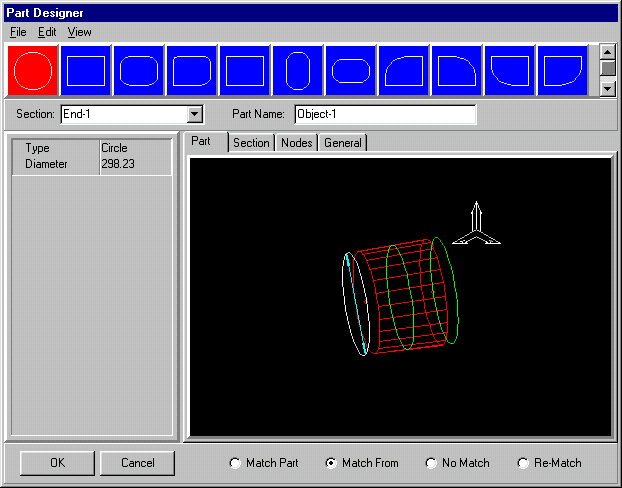This screenshot has height=488, width=622.
Task: Select the red circle section shape
Action: tap(32, 71)
